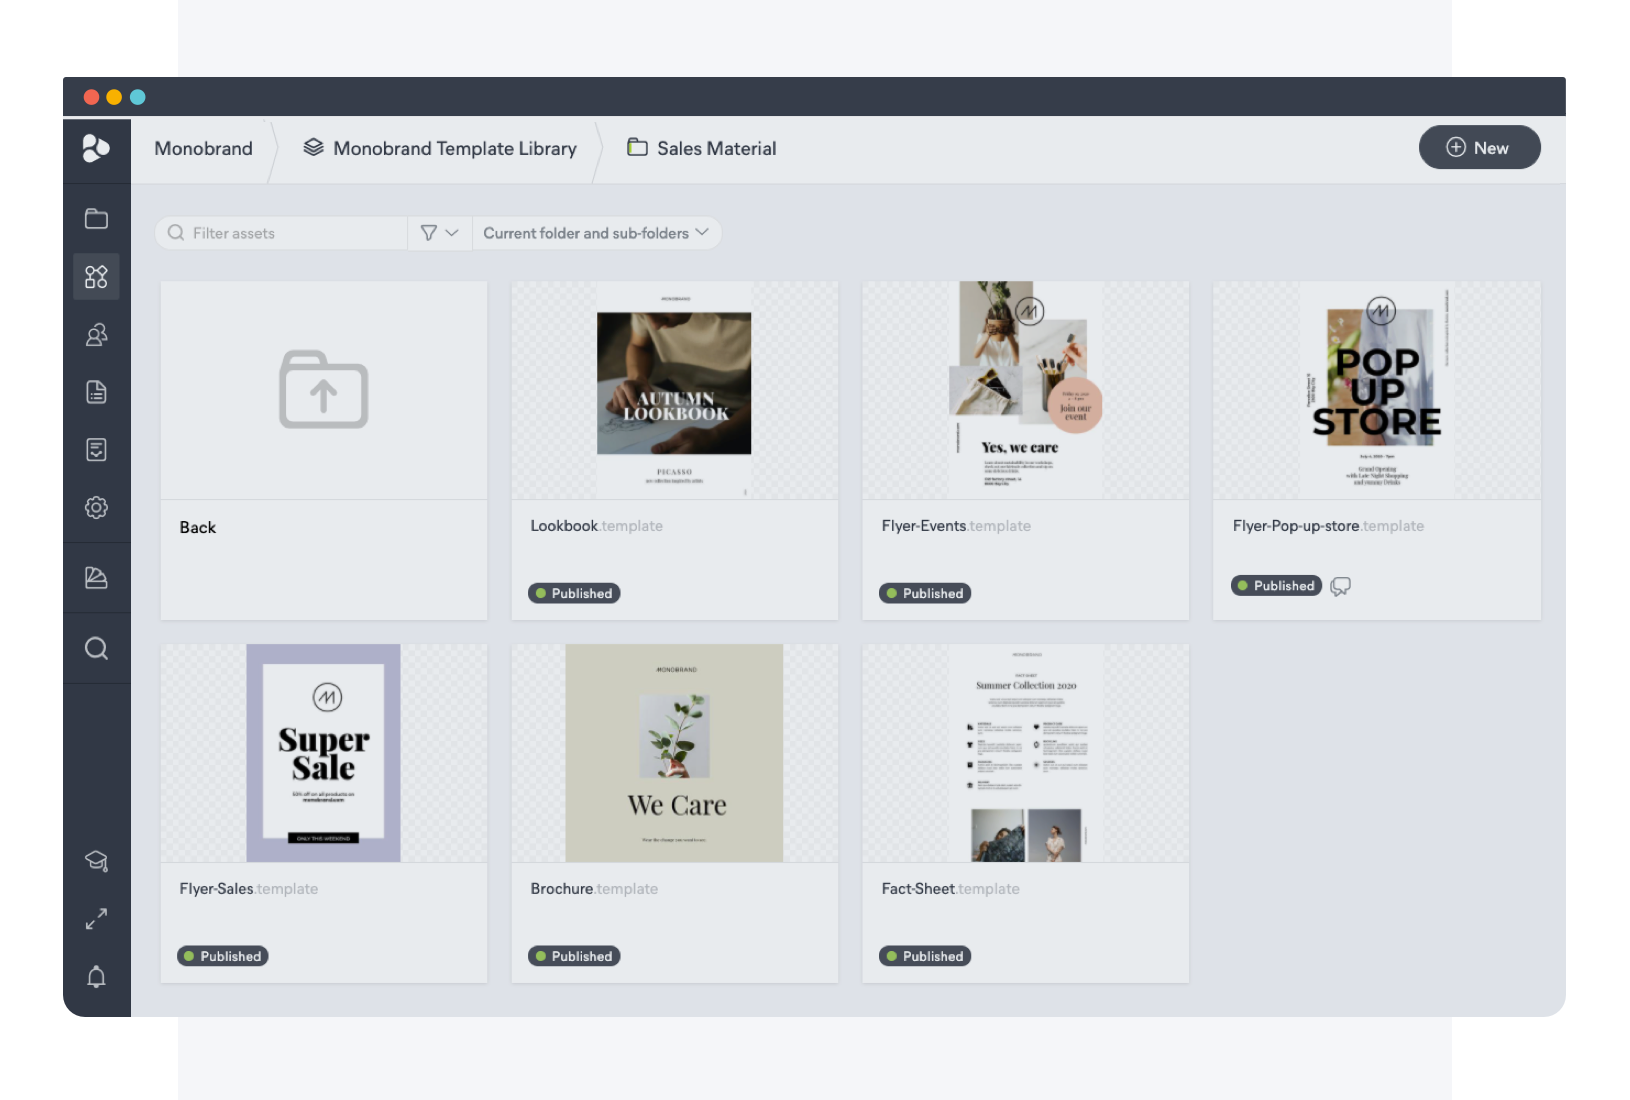
Task: Click the Brochure.template name
Action: pos(594,889)
